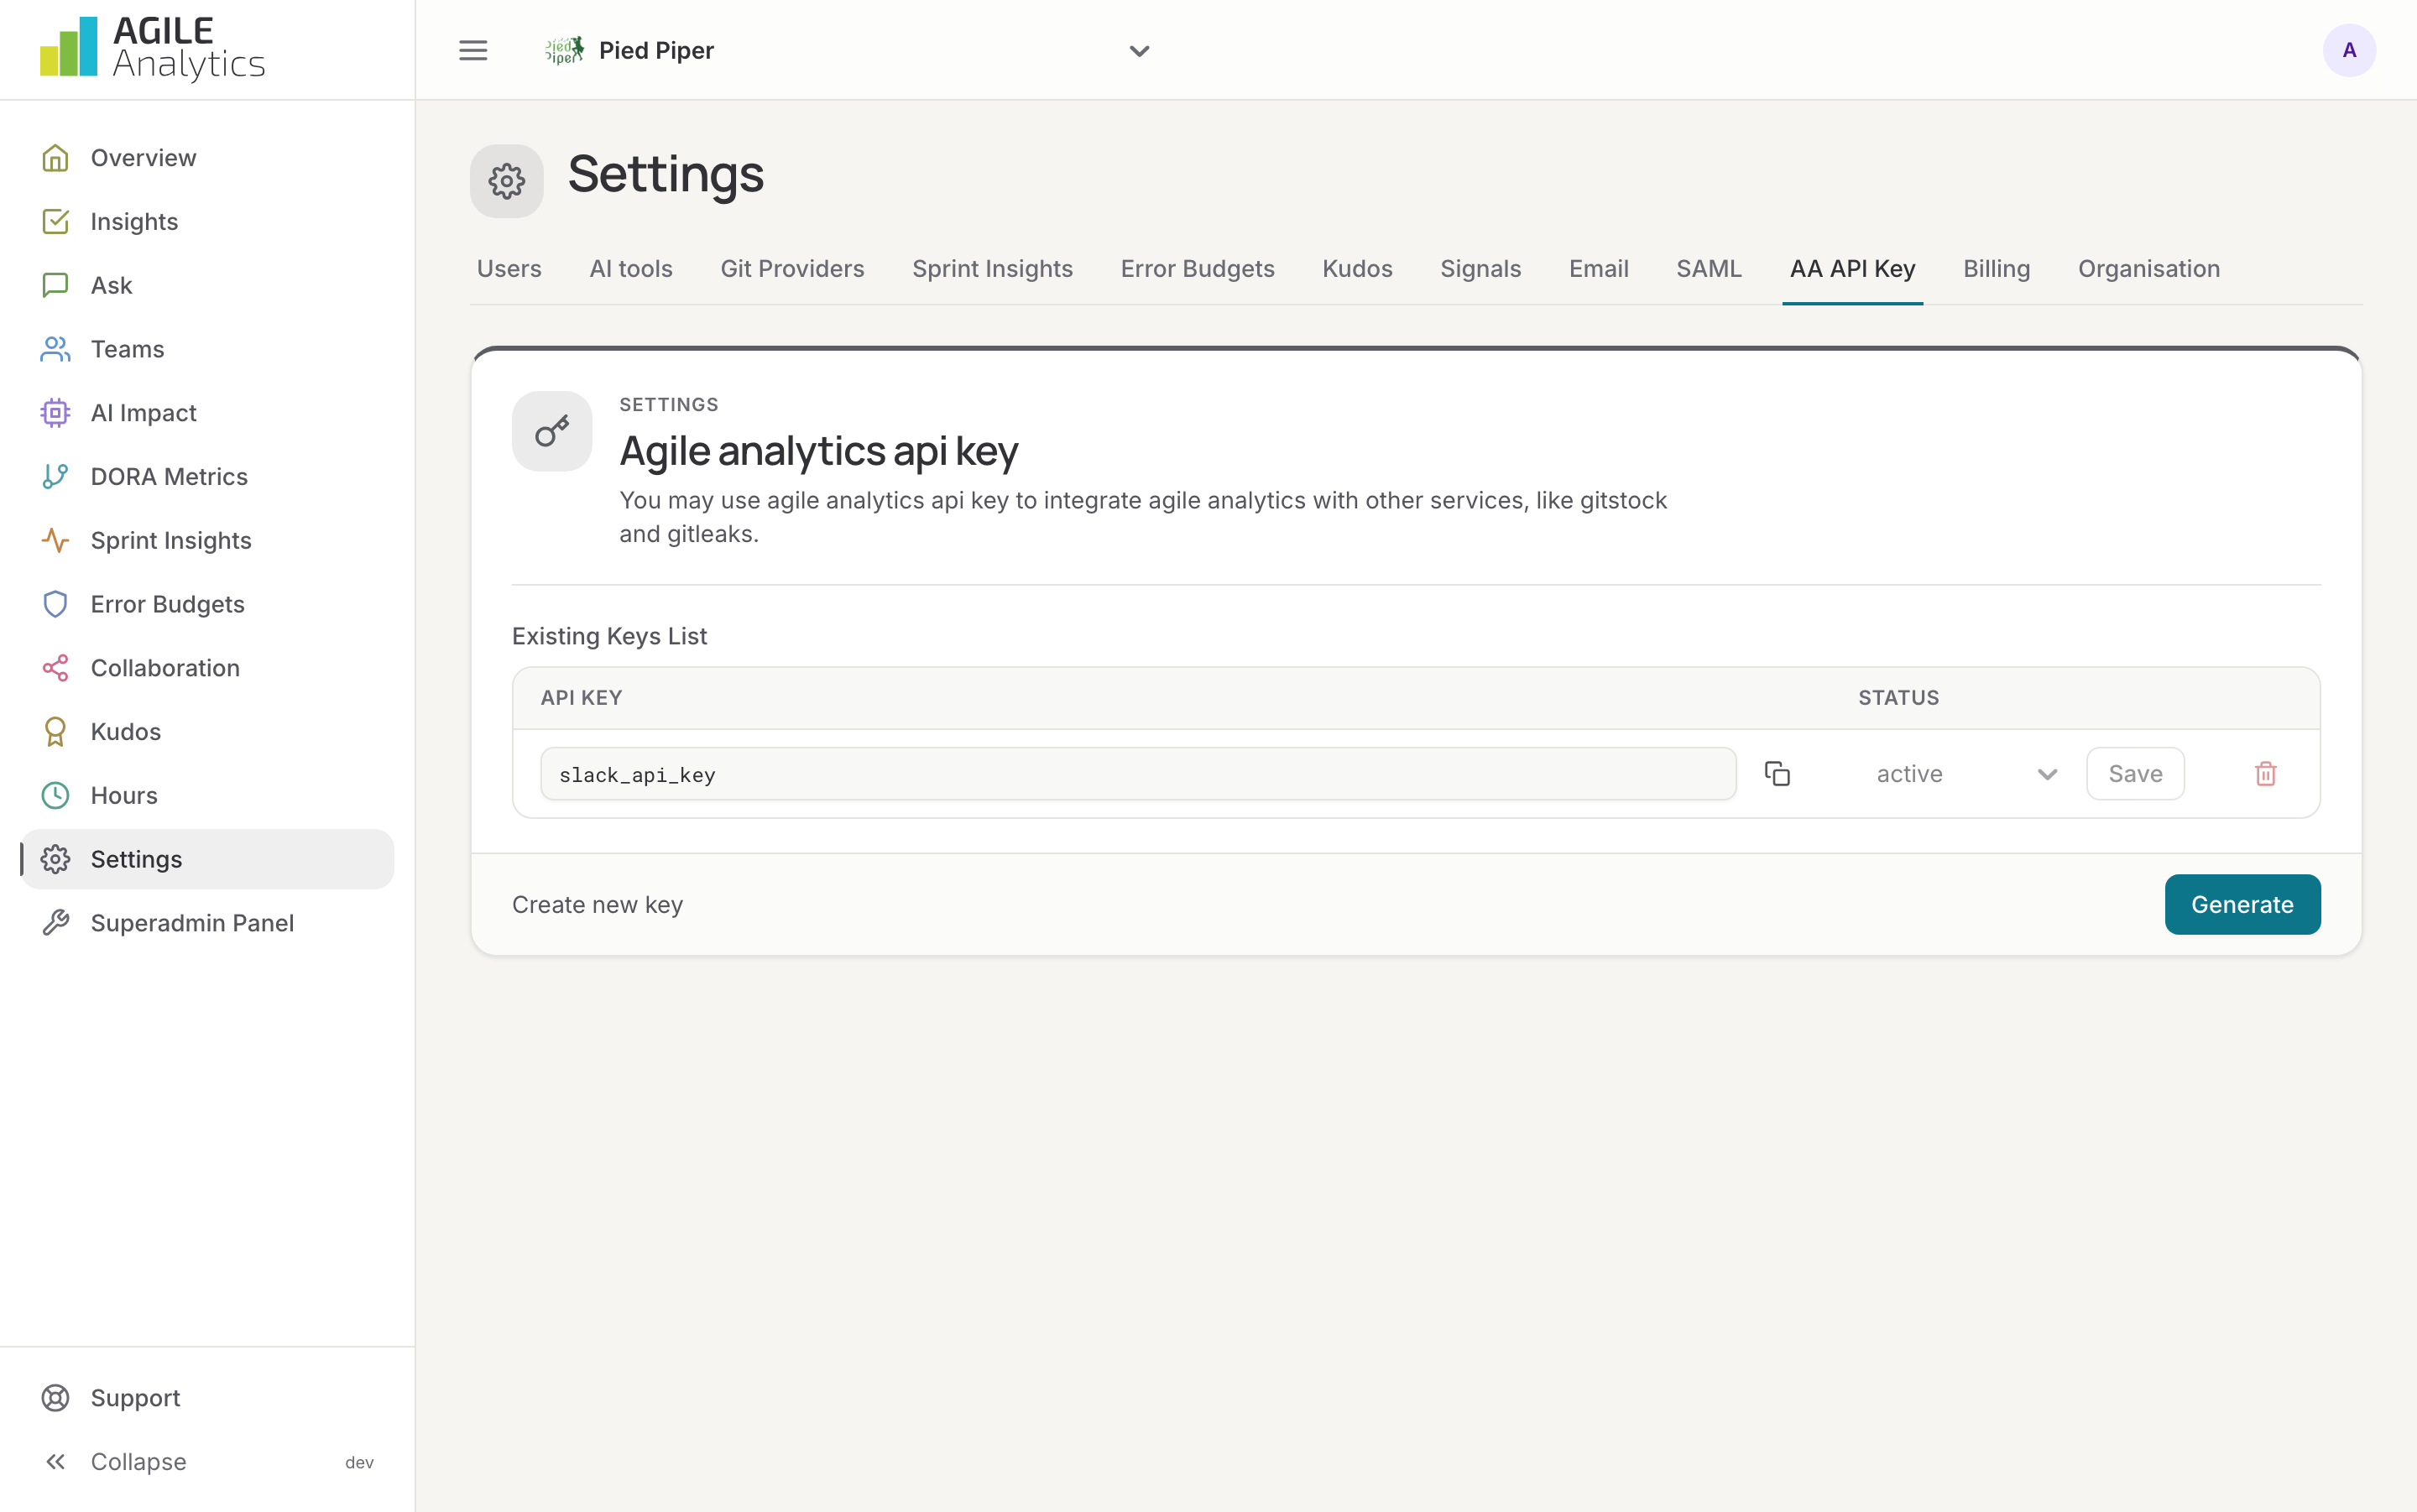
Task: Select the Kudos settings tab
Action: pyautogui.click(x=1357, y=269)
